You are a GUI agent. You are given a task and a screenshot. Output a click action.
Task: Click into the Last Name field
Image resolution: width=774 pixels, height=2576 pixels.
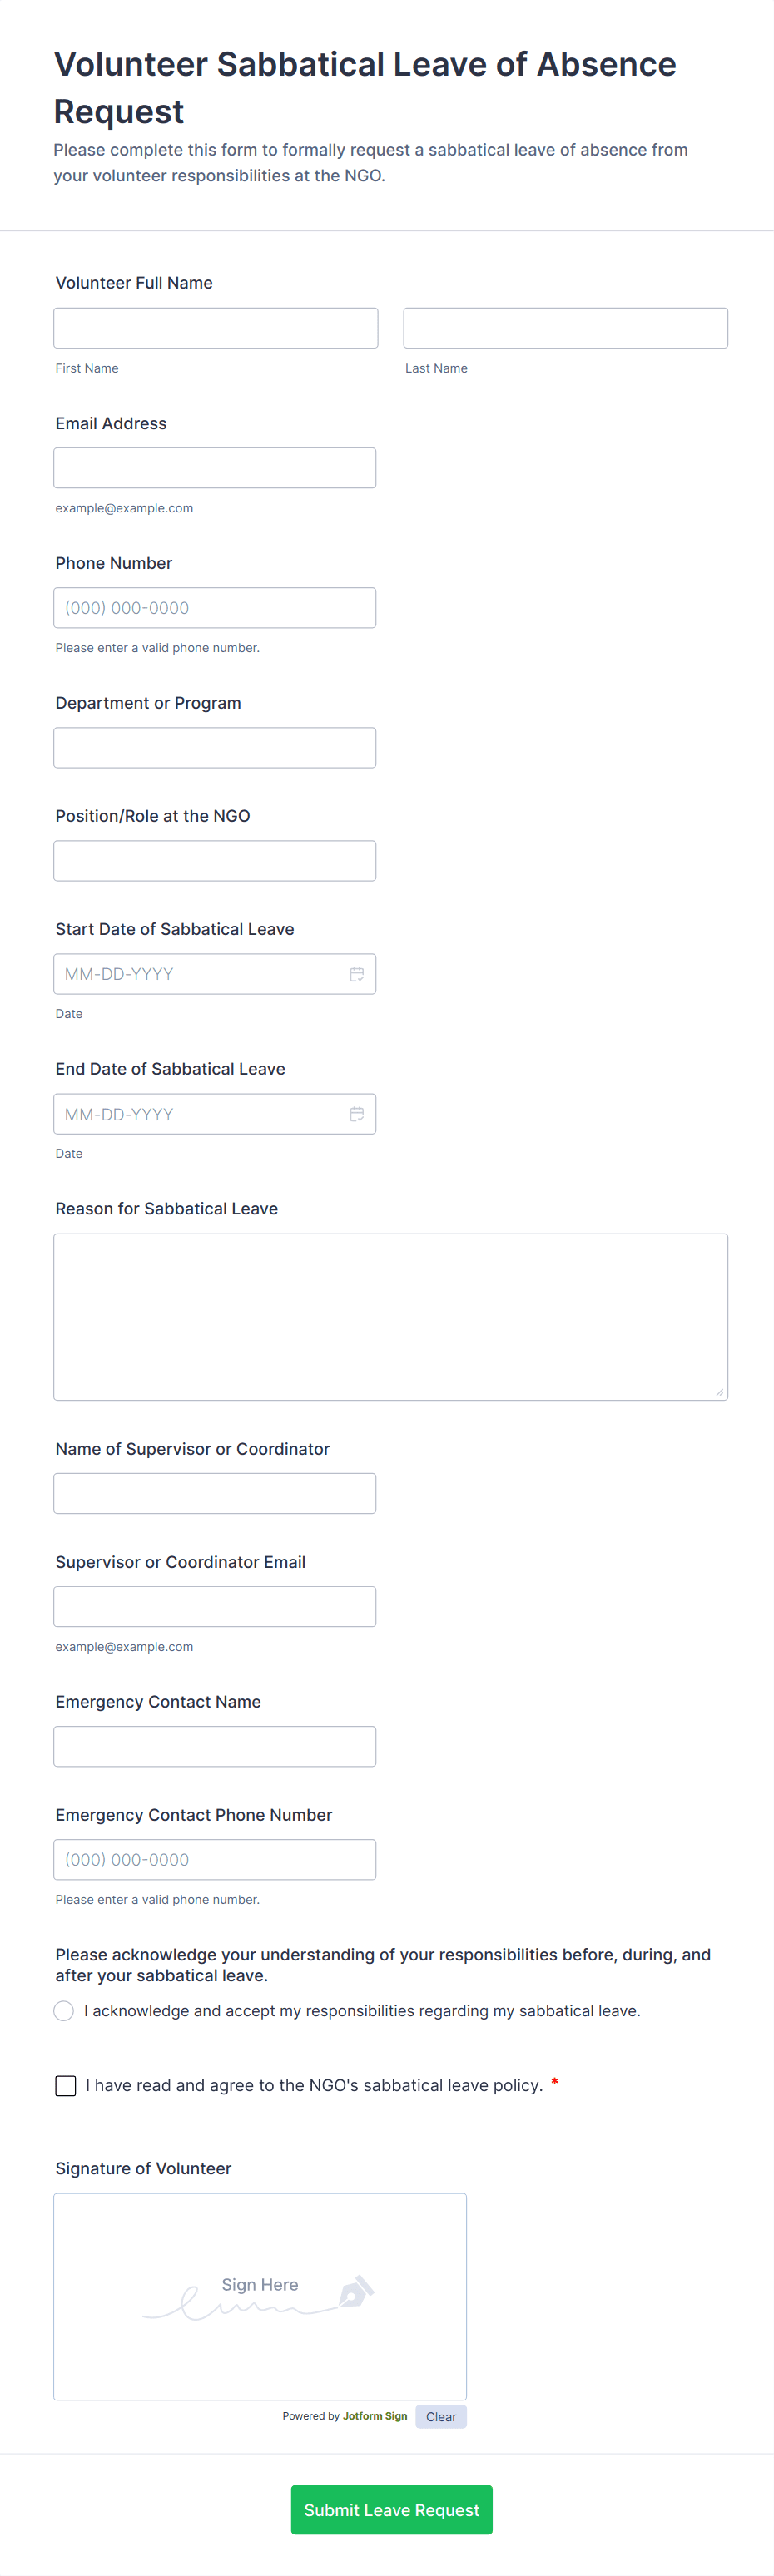pyautogui.click(x=565, y=328)
